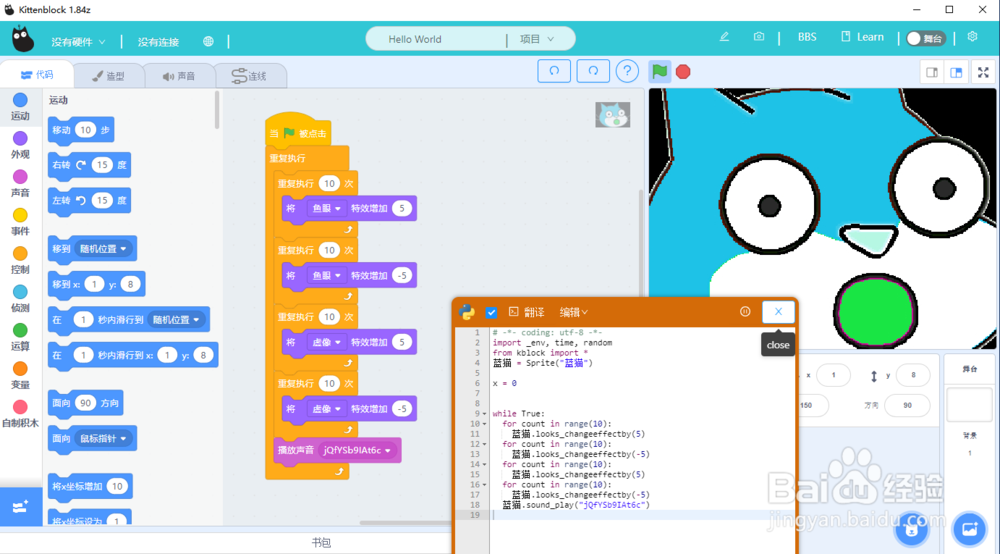Select the 声音 sound category
This screenshot has height=554, width=1000.
tap(20, 183)
